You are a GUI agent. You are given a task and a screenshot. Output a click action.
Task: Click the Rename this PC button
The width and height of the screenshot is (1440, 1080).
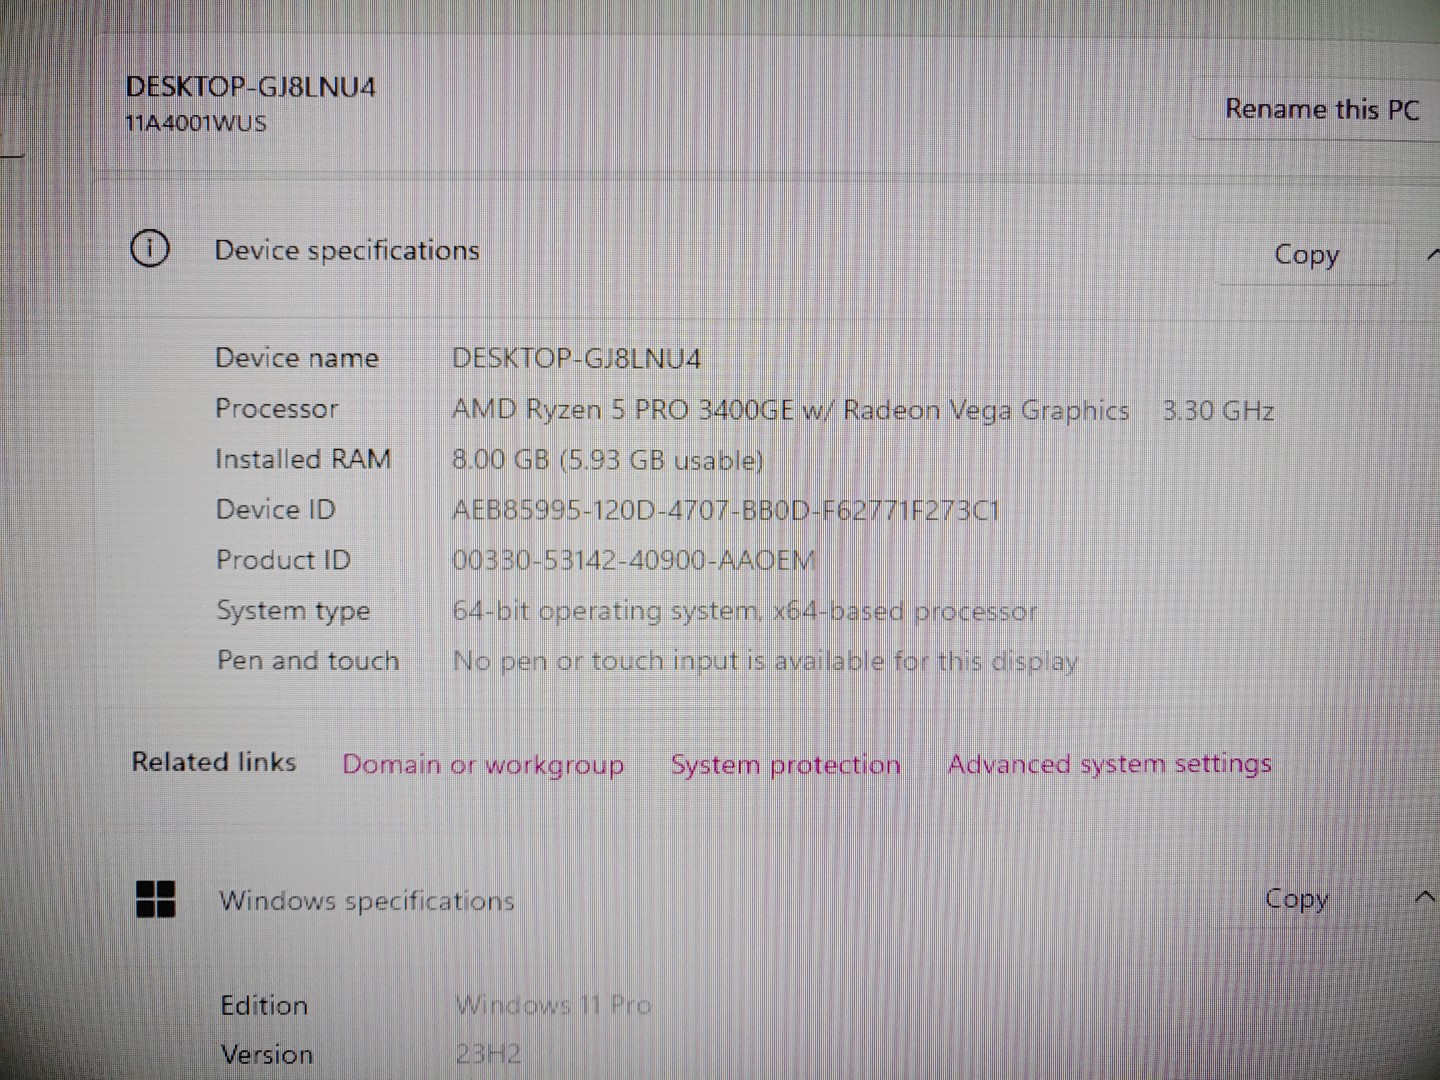pyautogui.click(x=1320, y=108)
